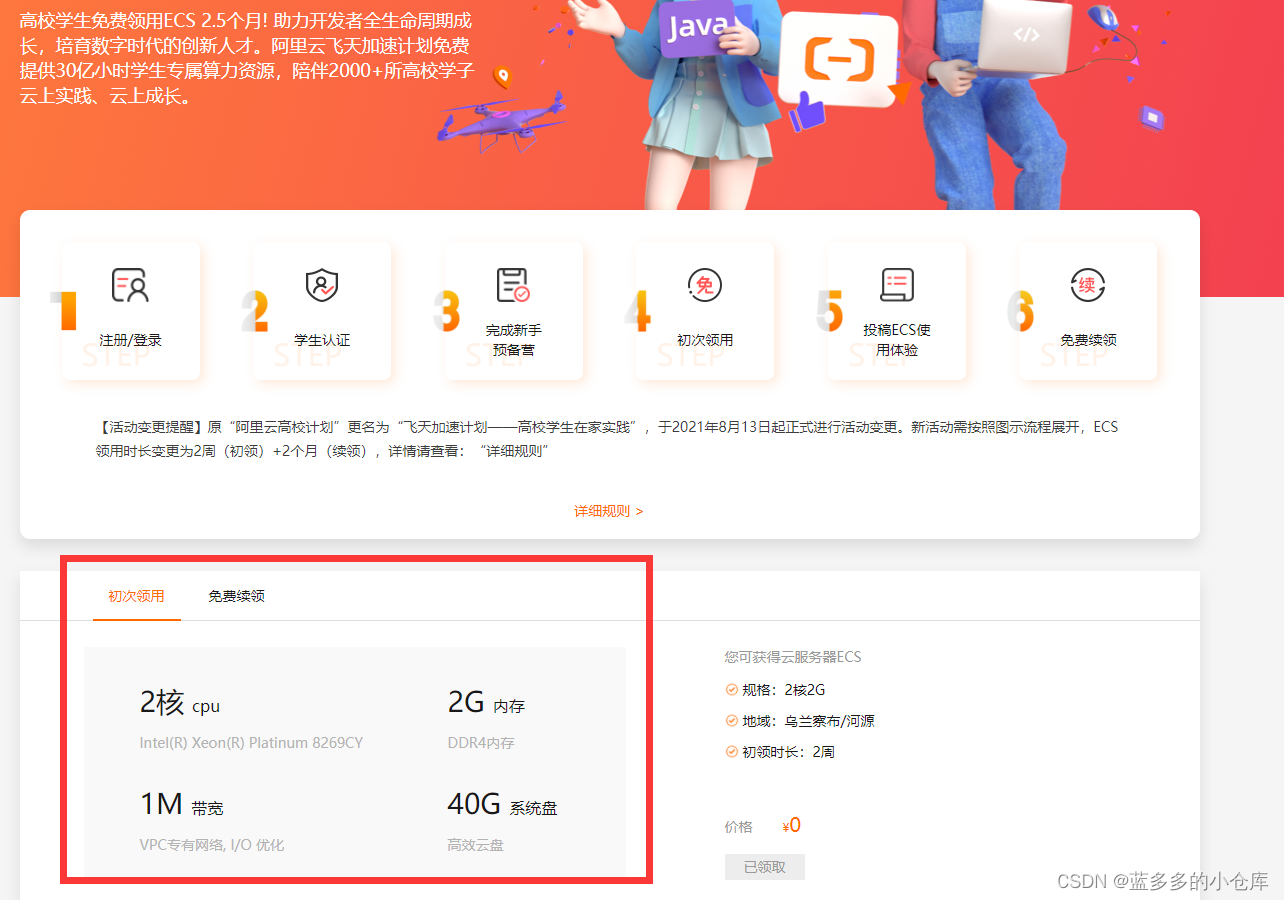Click the 价格 label

tap(738, 827)
